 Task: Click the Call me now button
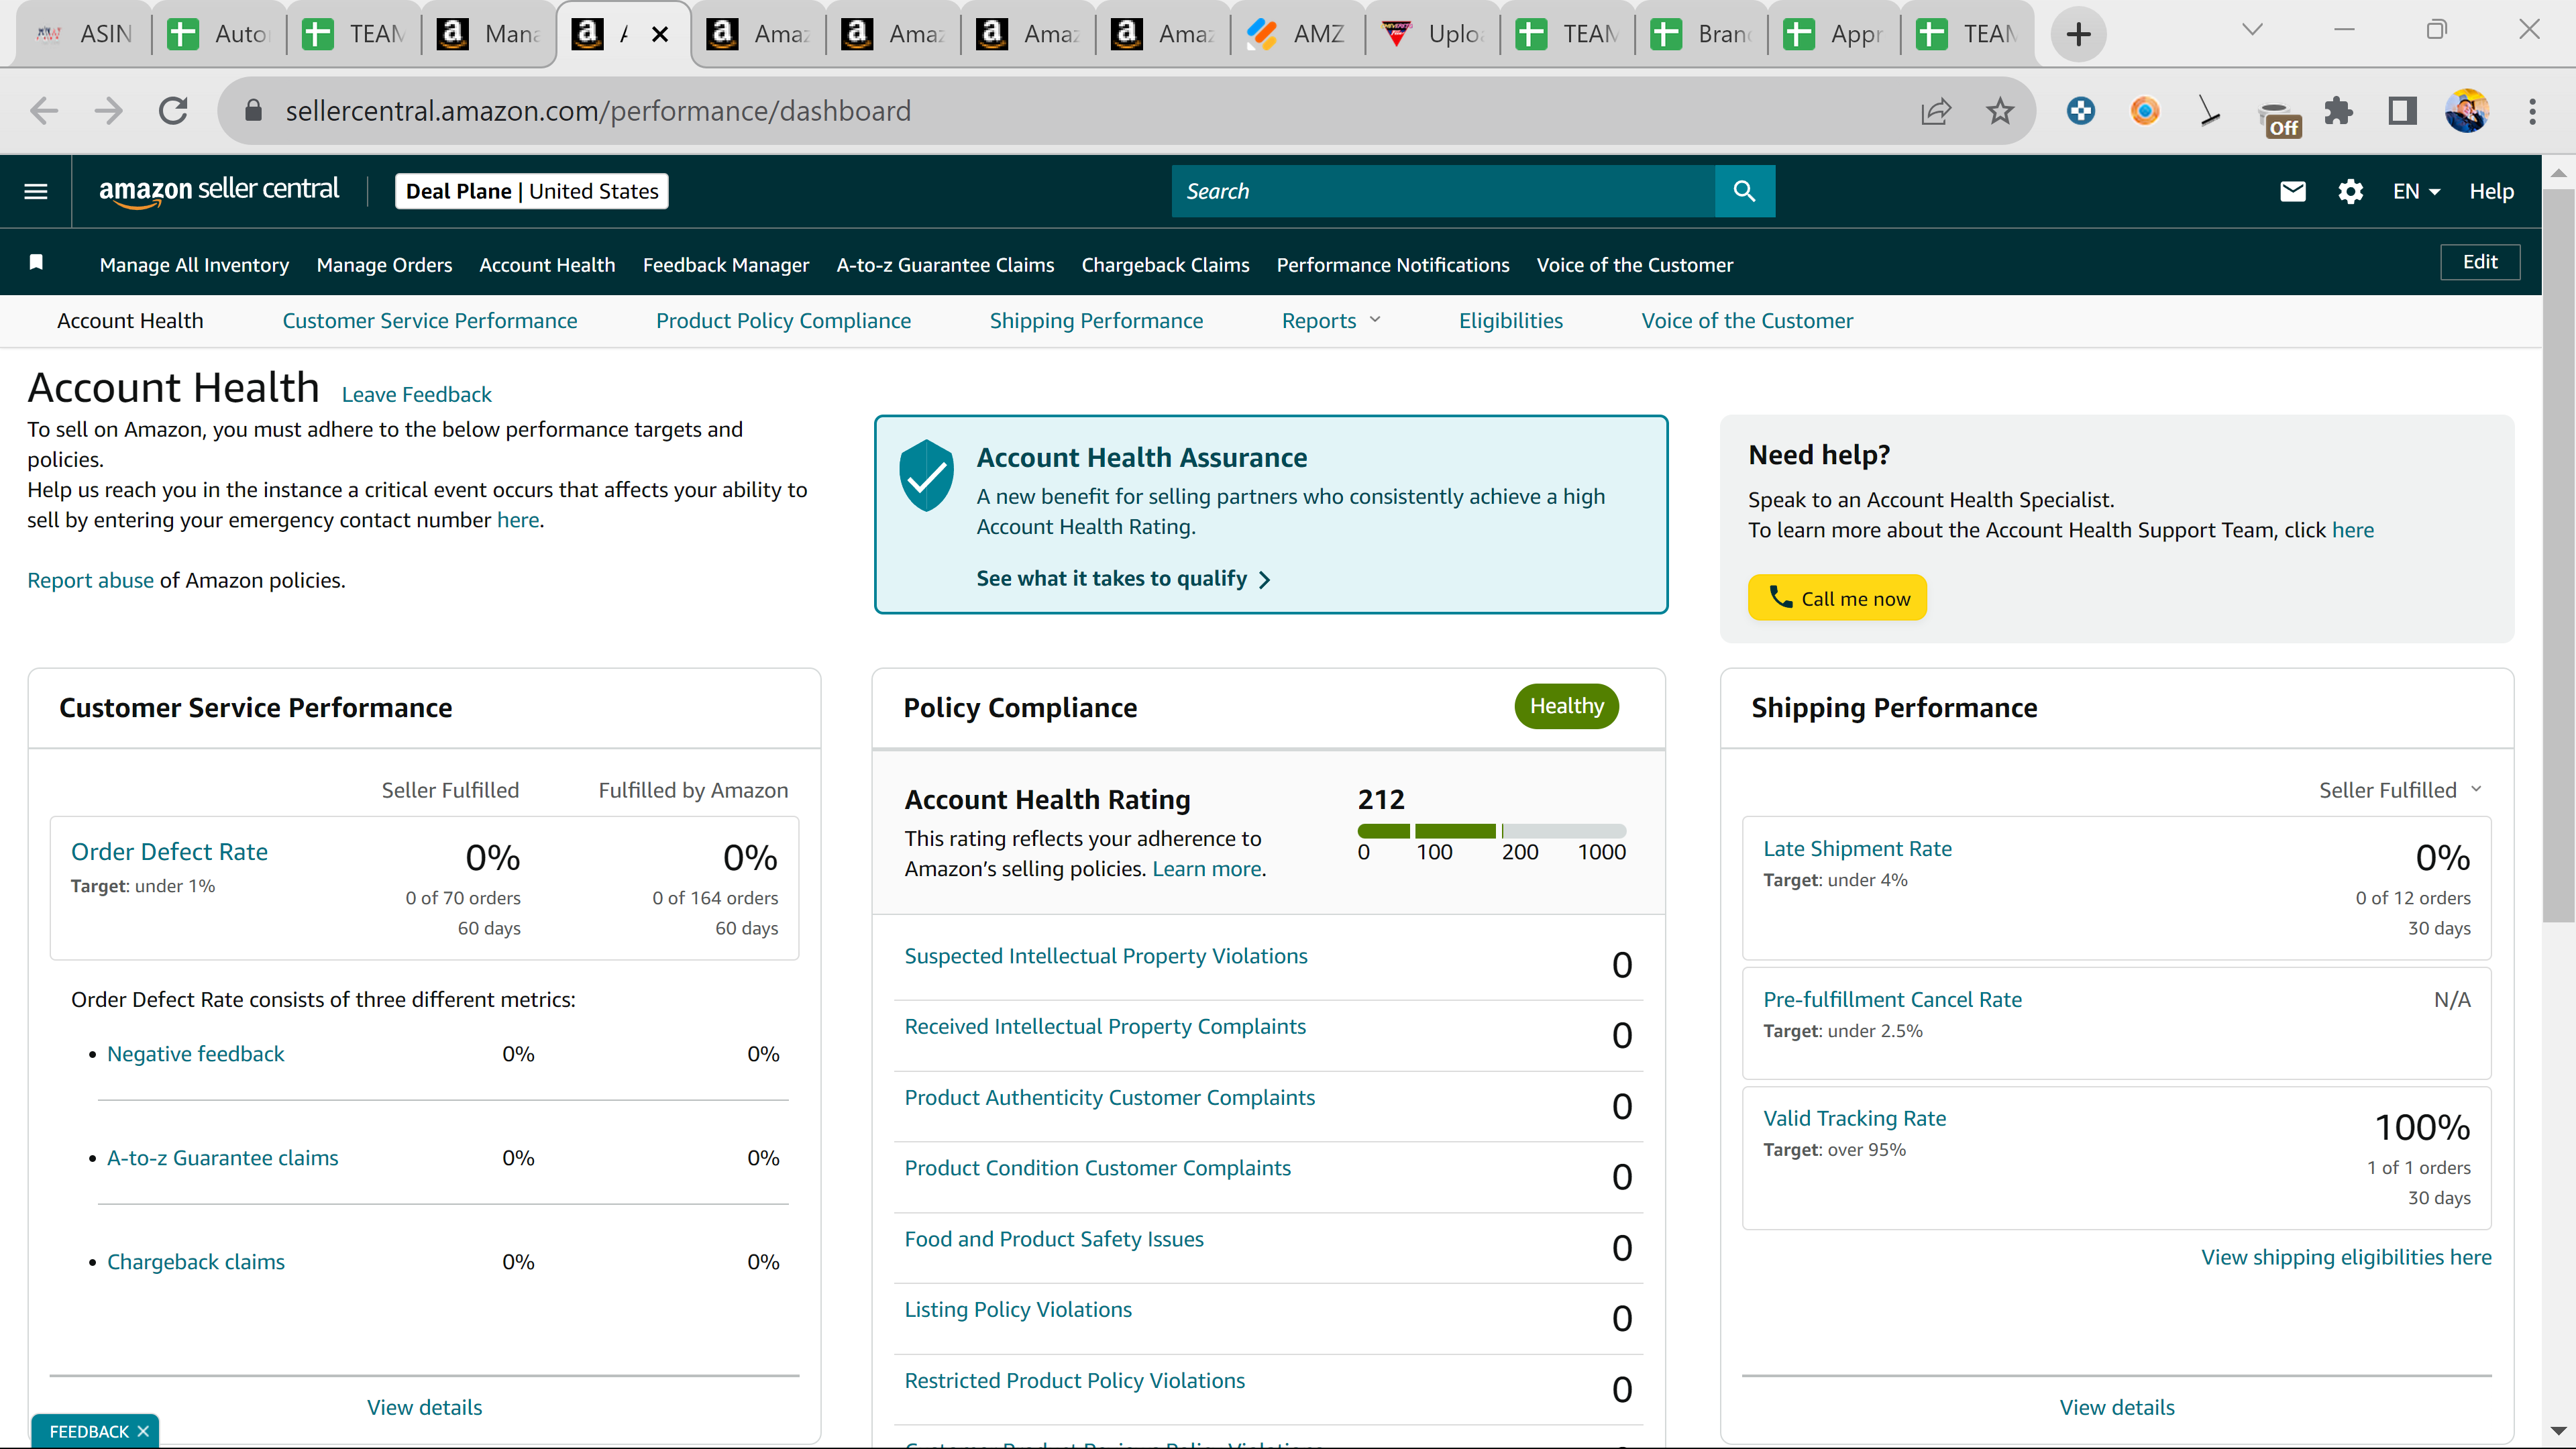pyautogui.click(x=1837, y=598)
